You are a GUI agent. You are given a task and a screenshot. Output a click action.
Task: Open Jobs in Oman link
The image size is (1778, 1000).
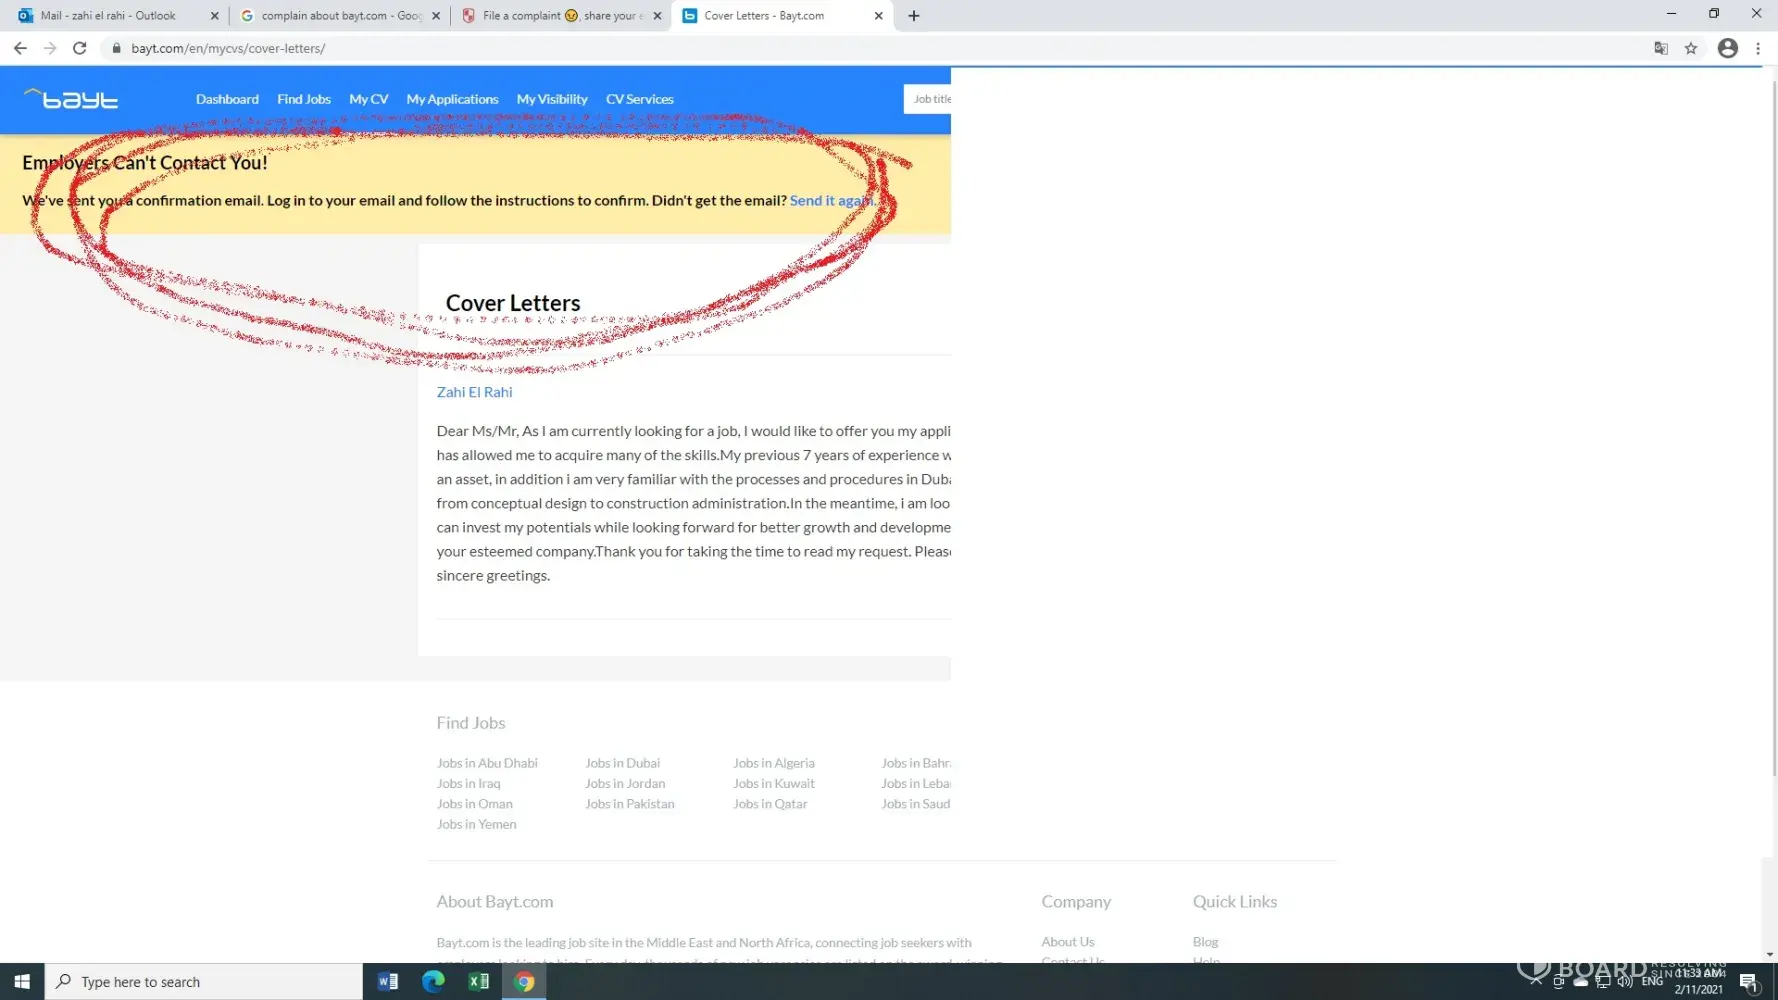click(474, 804)
